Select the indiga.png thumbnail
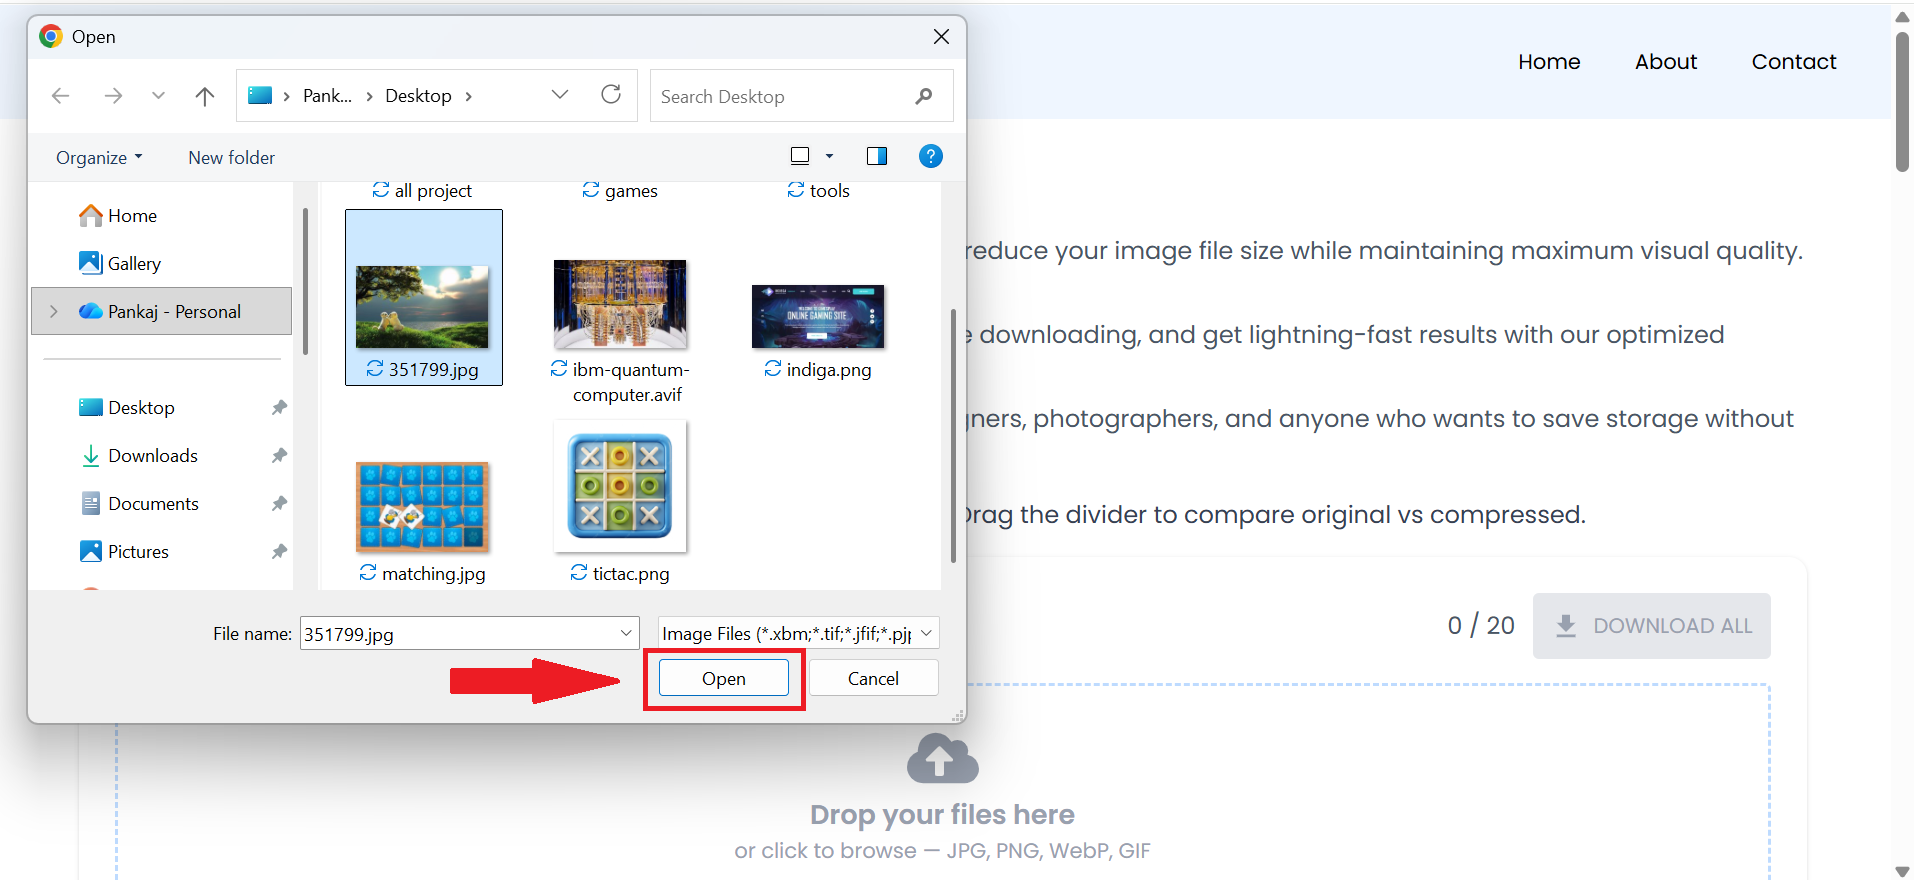 pos(818,316)
